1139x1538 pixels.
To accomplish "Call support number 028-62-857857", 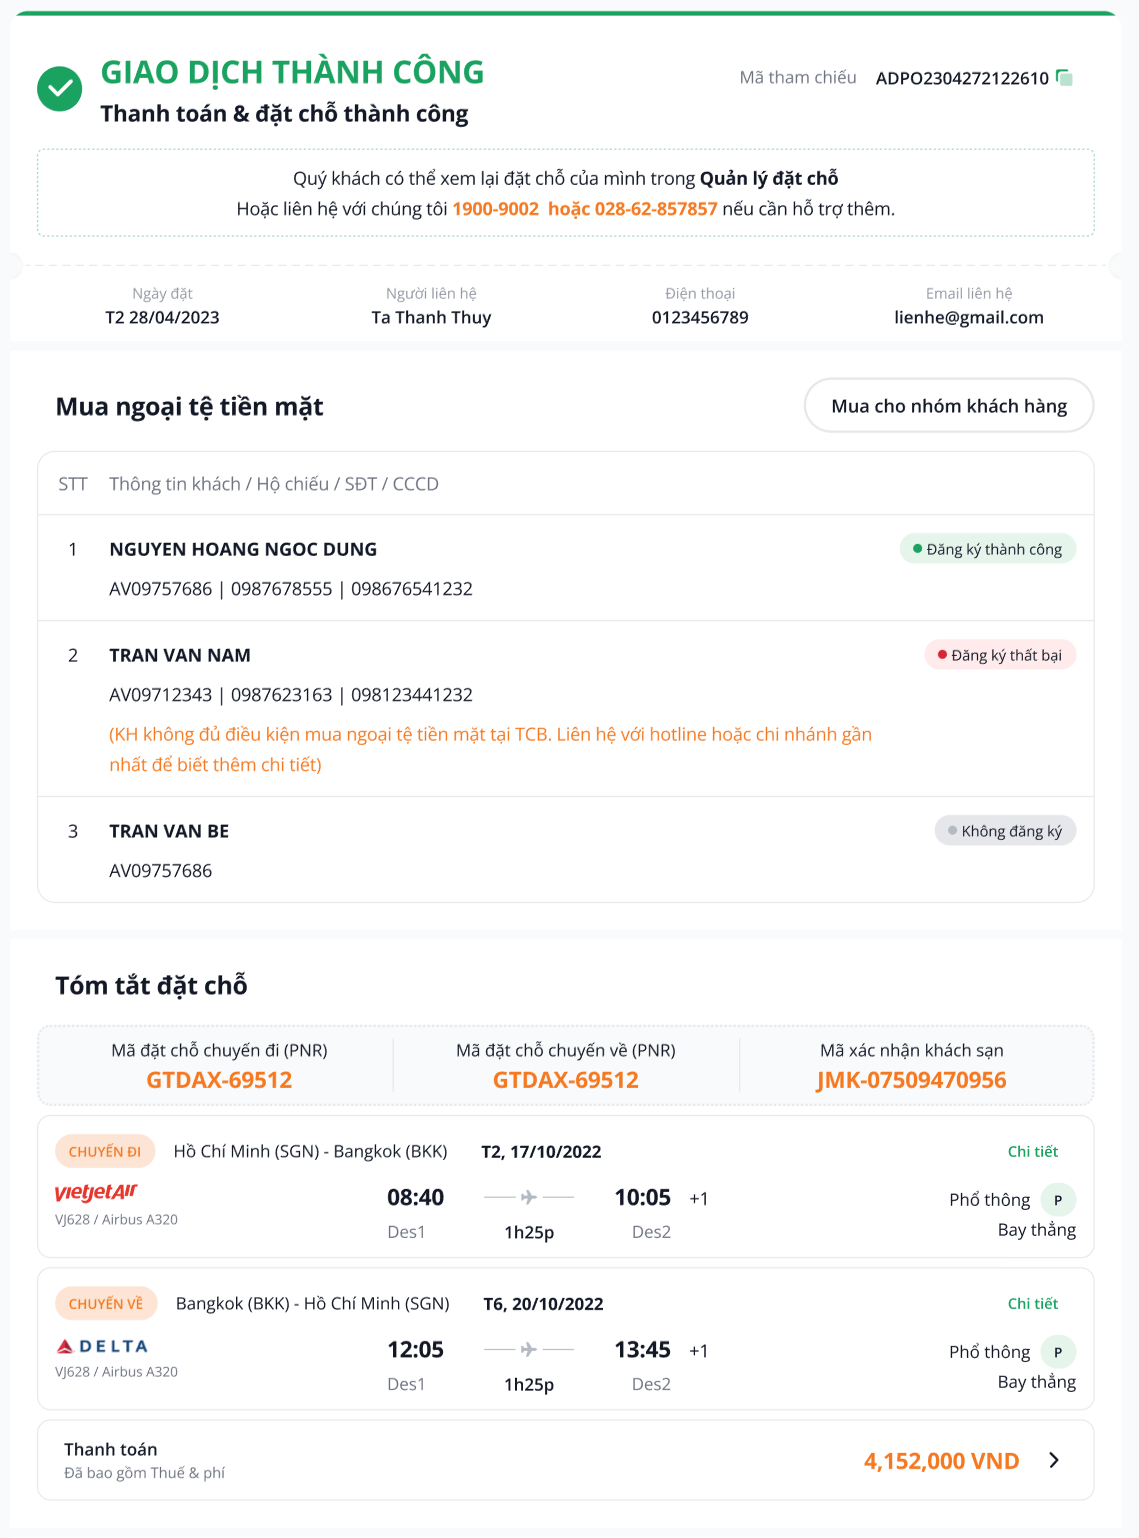I will tap(656, 209).
